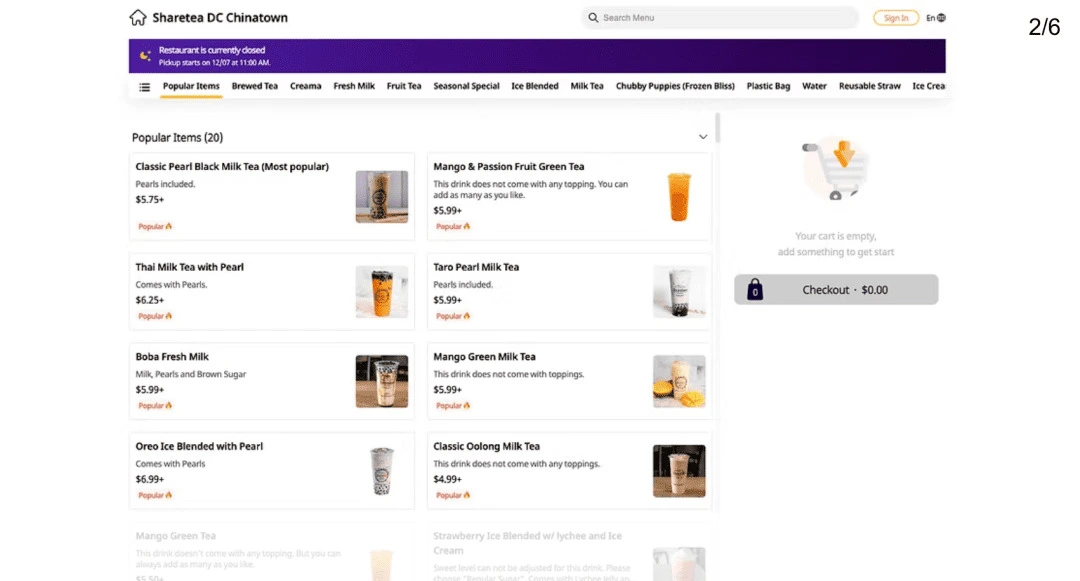1080x581 pixels.
Task: Select the Milk Tea tab
Action: coord(587,86)
